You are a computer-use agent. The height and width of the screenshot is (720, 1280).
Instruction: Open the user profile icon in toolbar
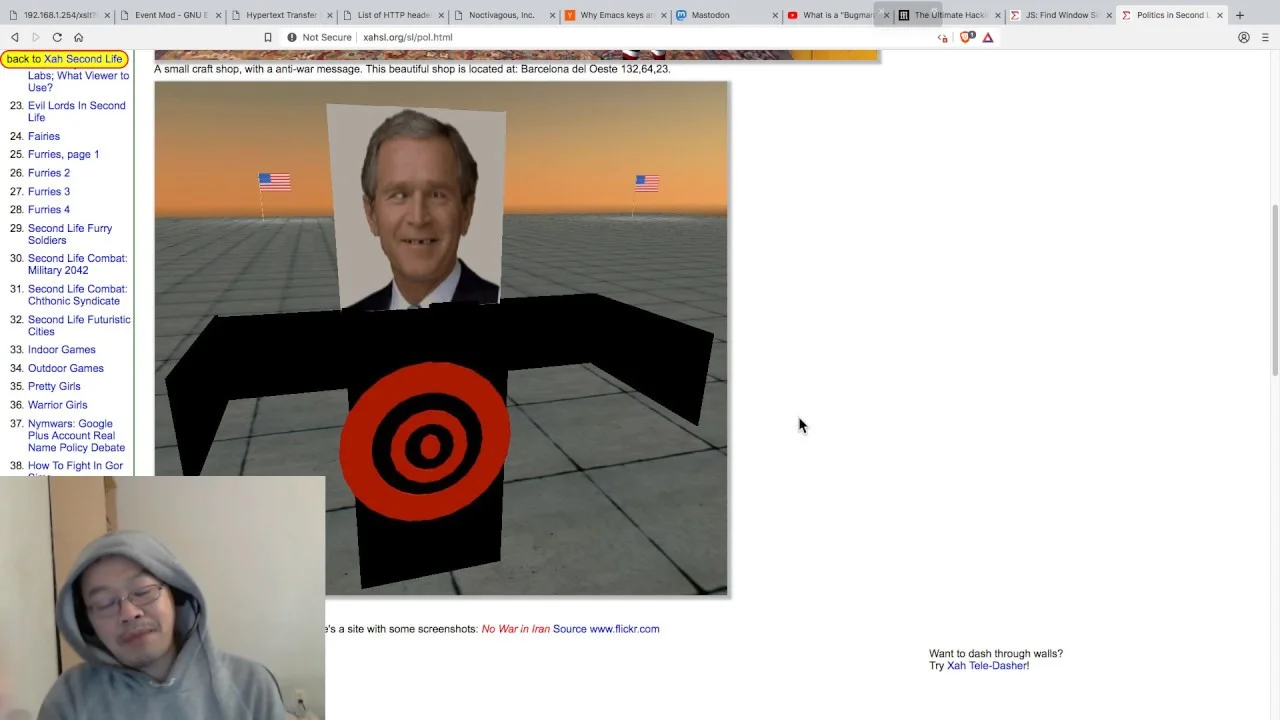pyautogui.click(x=1244, y=37)
